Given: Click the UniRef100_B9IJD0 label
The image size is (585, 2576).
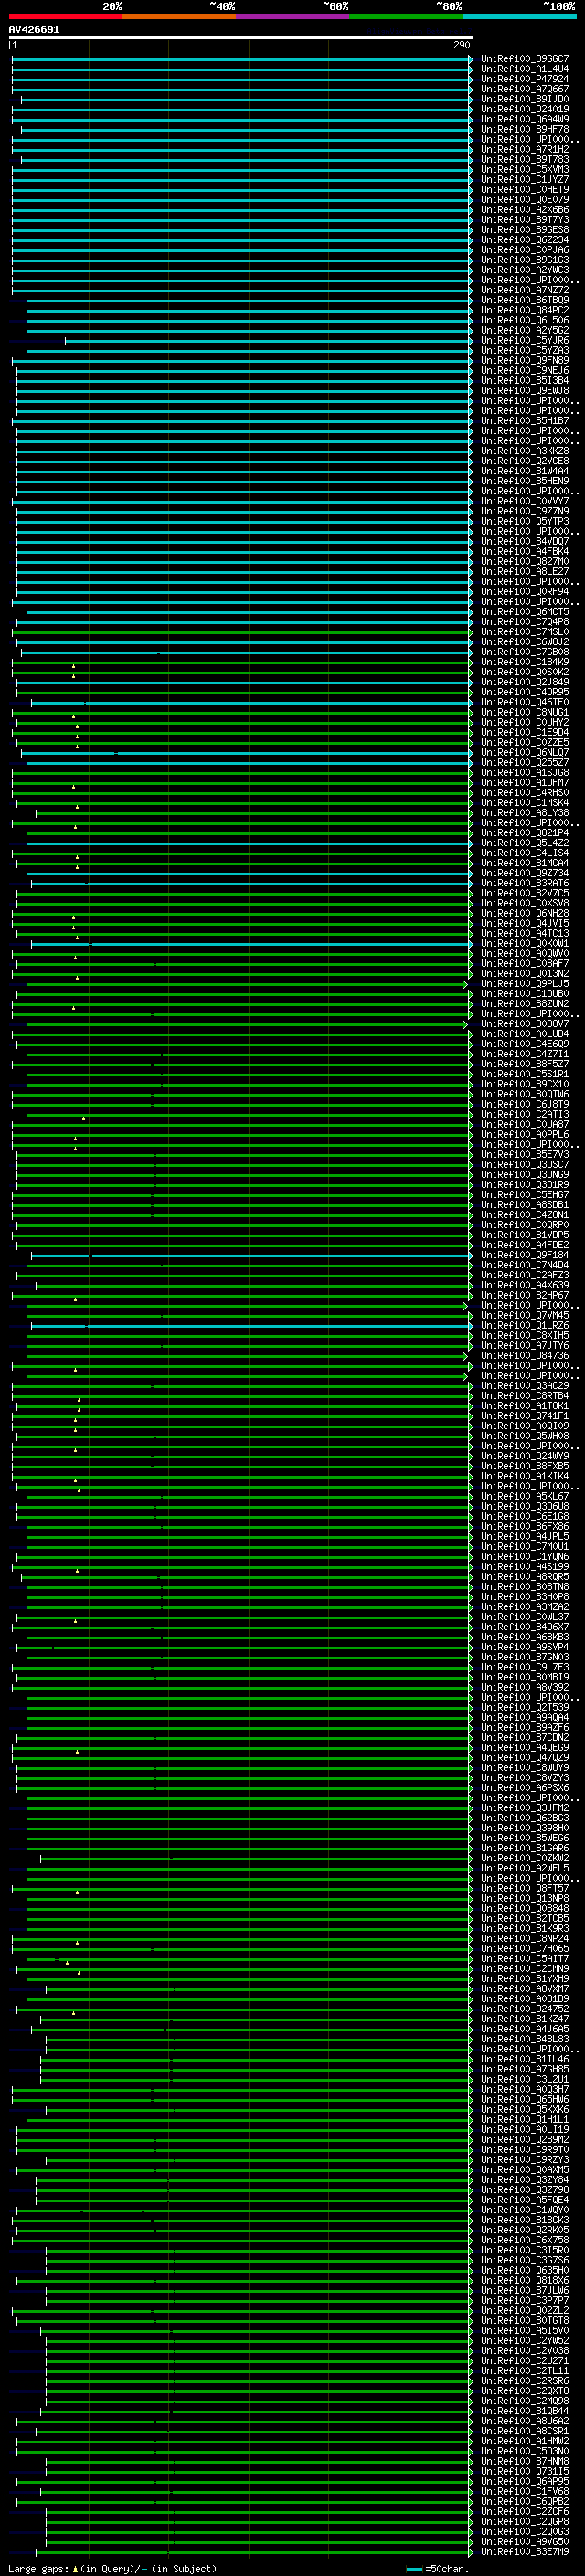Looking at the screenshot, I should 525,99.
